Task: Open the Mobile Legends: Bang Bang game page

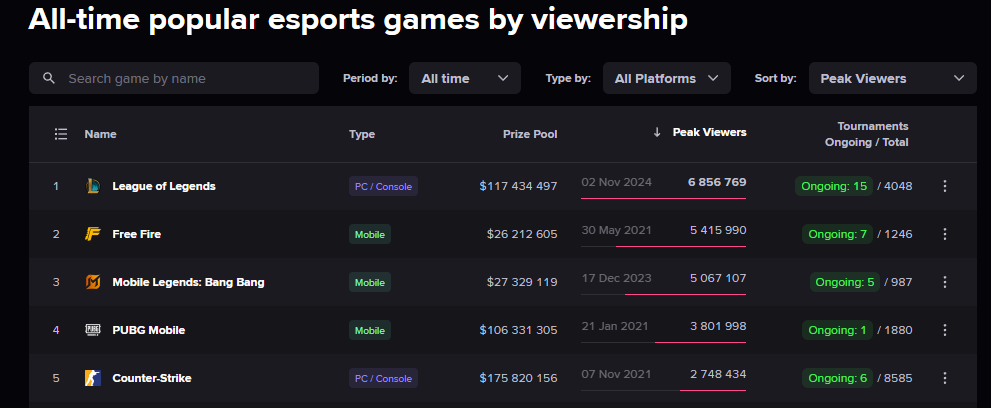Action: pos(188,282)
